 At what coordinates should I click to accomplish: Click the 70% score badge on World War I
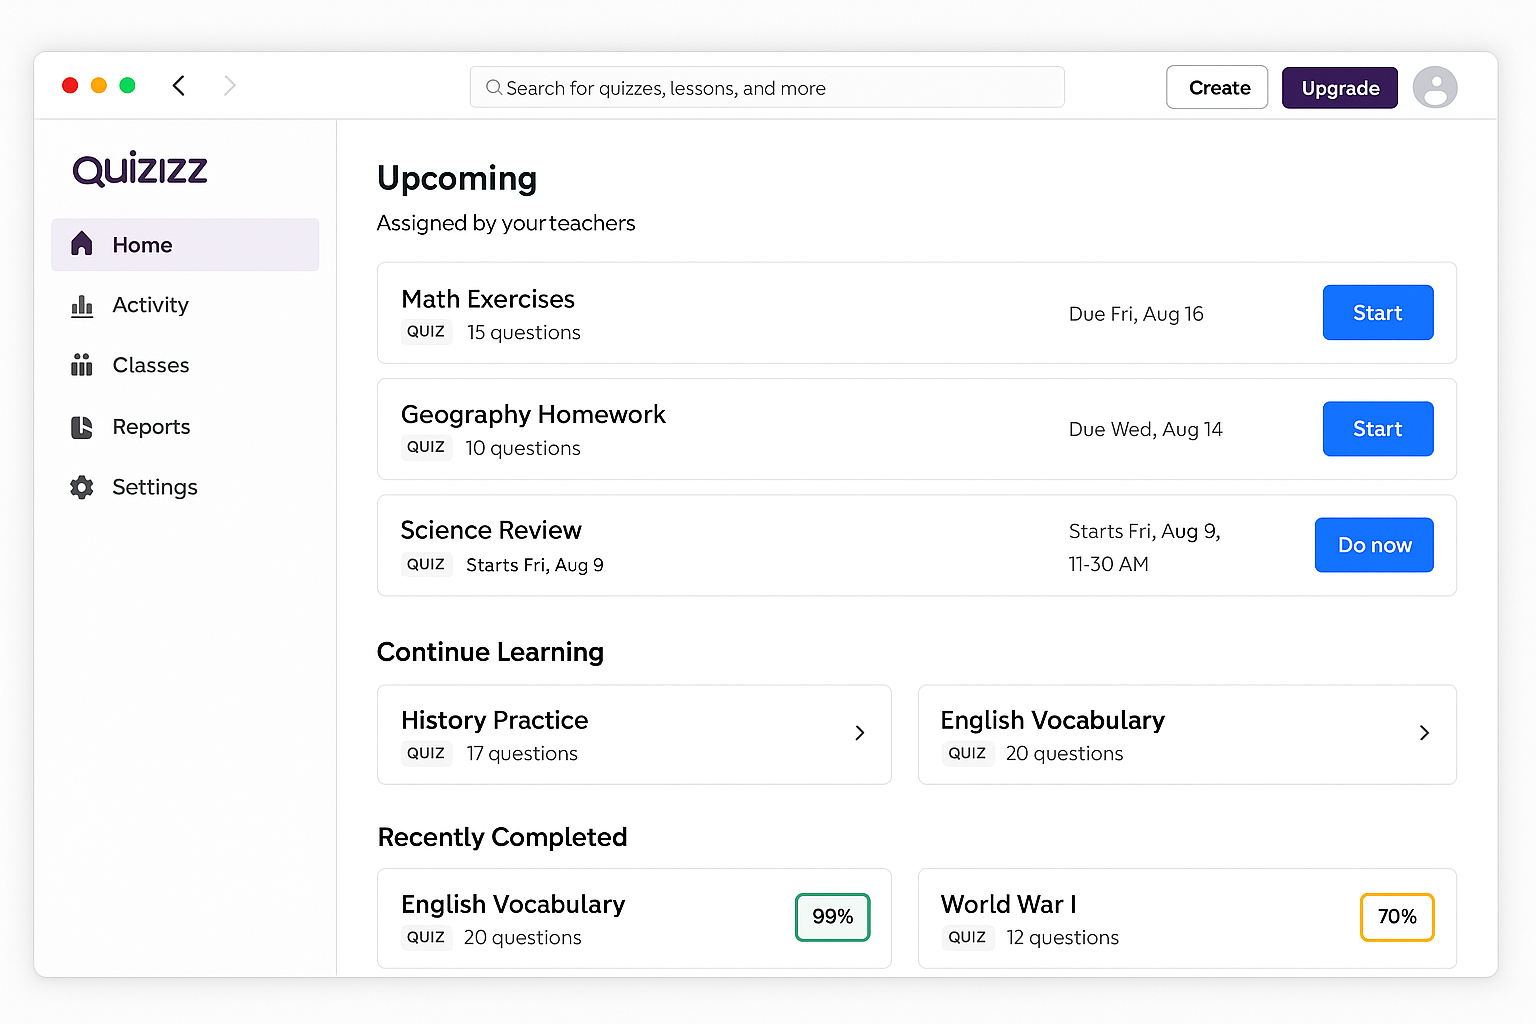tap(1397, 917)
